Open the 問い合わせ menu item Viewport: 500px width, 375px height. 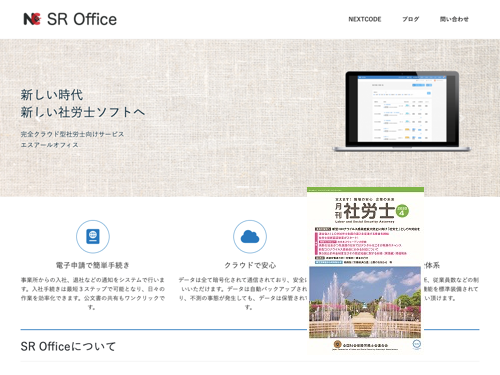pos(454,19)
